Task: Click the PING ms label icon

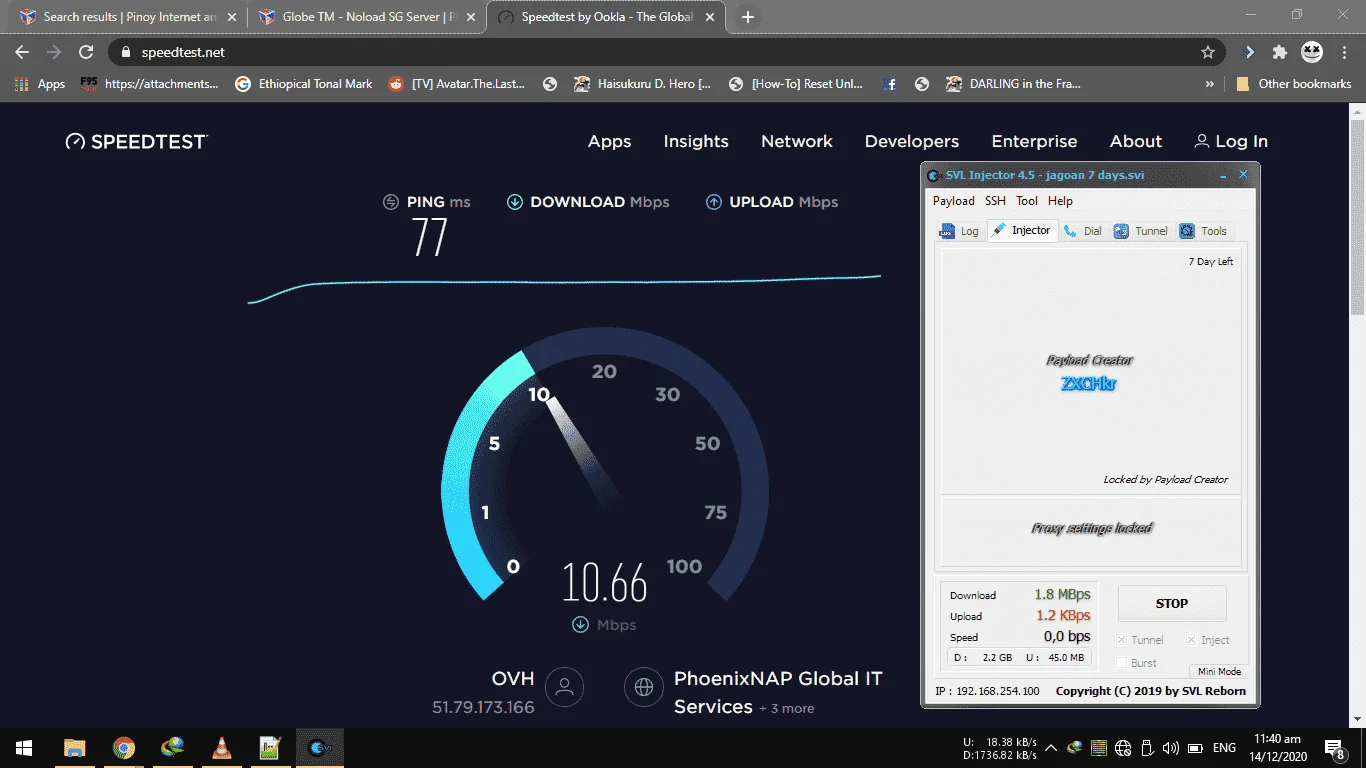Action: (x=391, y=202)
